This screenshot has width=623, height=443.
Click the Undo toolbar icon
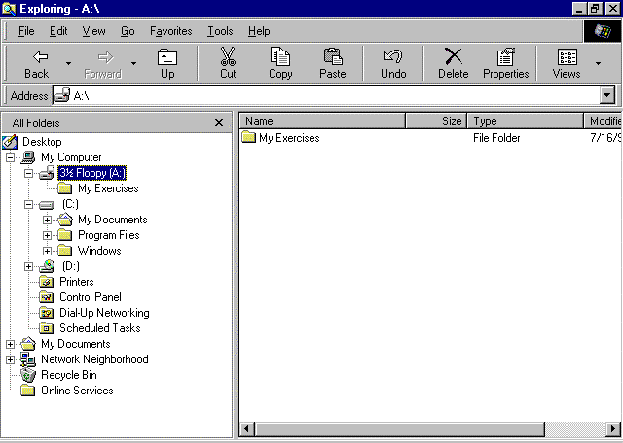point(393,63)
